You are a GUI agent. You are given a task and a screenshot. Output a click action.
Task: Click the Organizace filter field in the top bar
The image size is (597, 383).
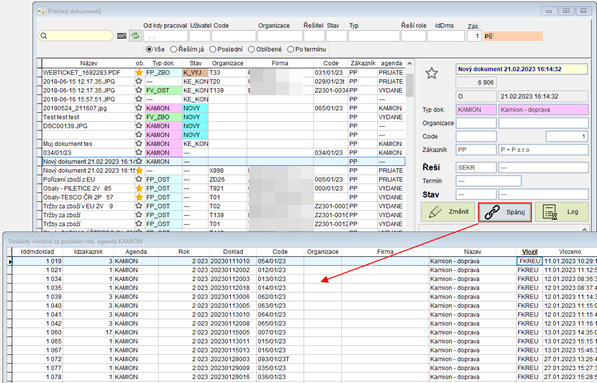coord(280,36)
